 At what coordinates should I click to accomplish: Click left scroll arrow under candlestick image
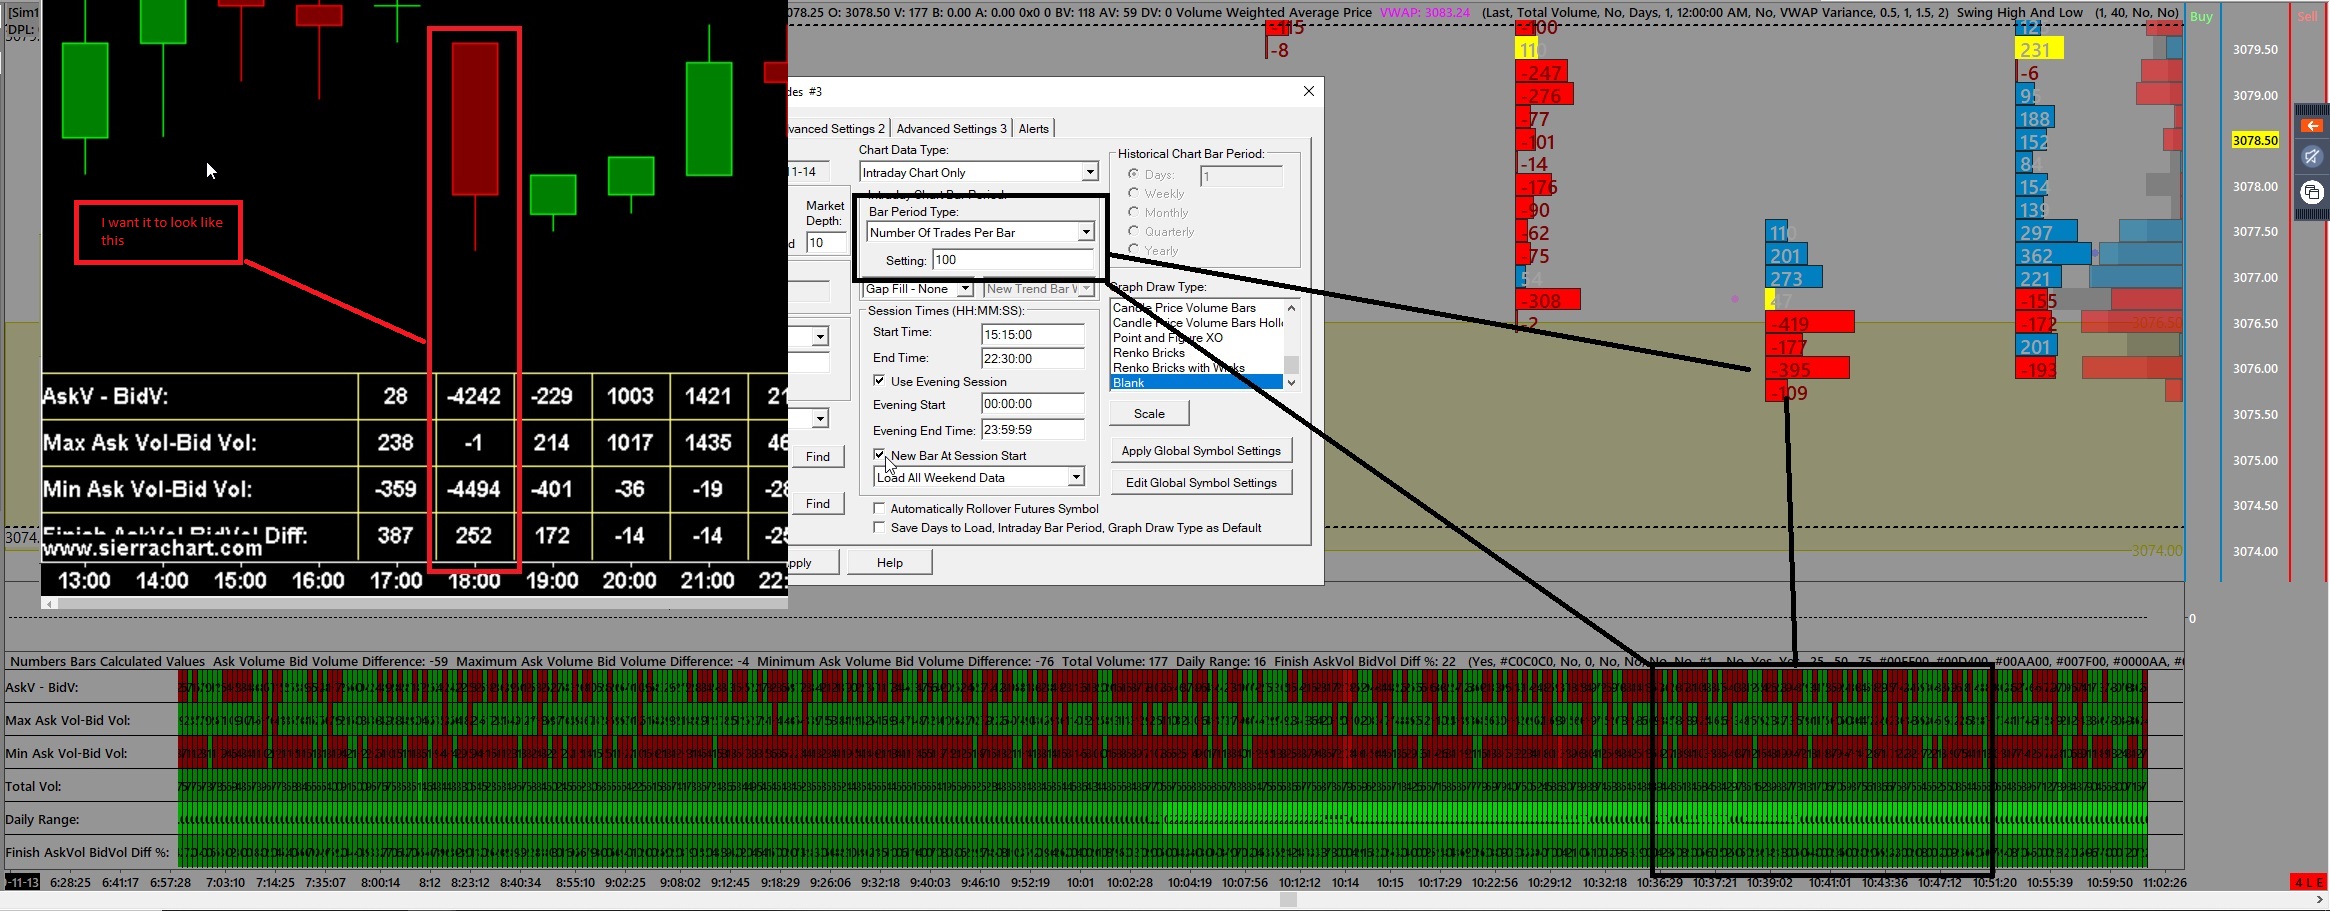click(x=49, y=604)
